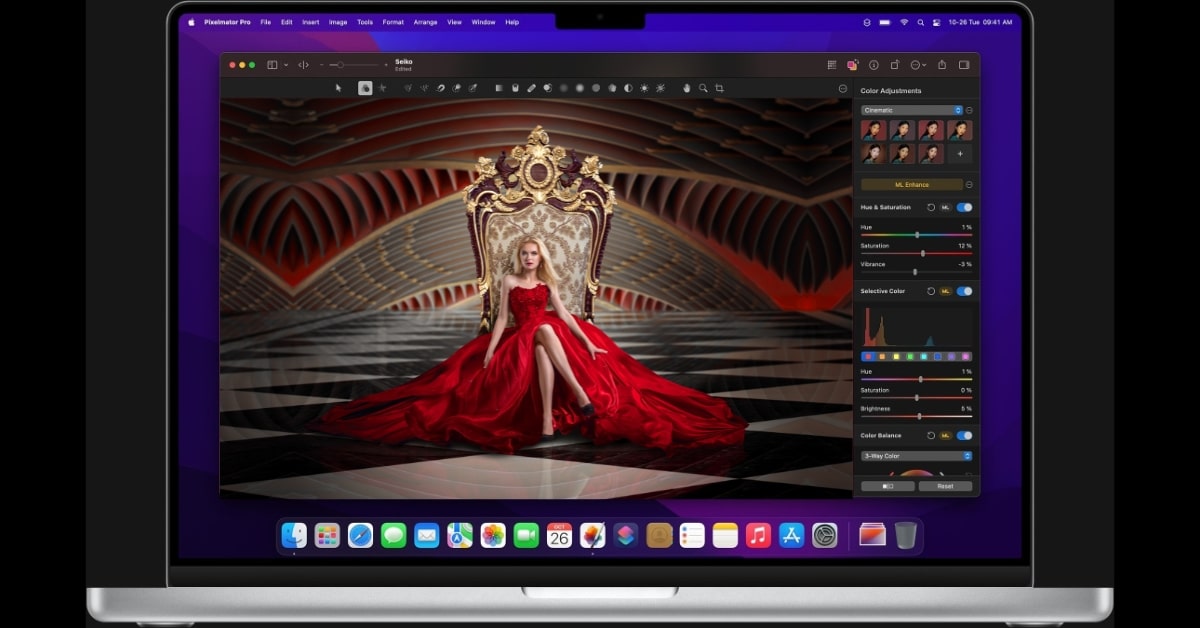The image size is (1200, 628).
Task: Adjust the Brightness slider in Selective Color
Action: [916, 416]
